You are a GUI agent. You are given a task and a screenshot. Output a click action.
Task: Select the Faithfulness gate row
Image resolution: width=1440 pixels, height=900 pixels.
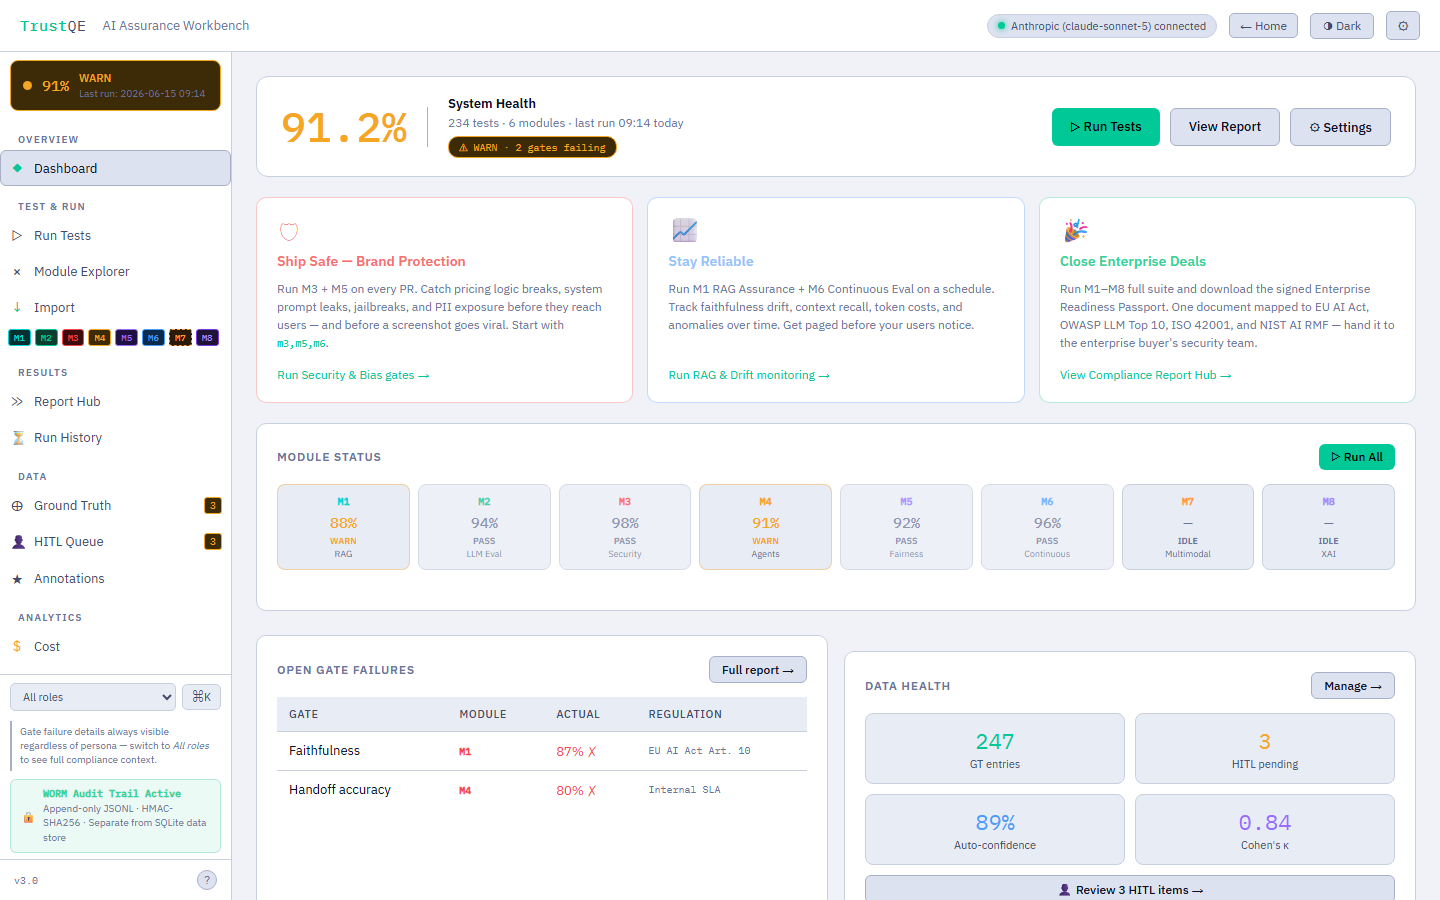click(542, 751)
